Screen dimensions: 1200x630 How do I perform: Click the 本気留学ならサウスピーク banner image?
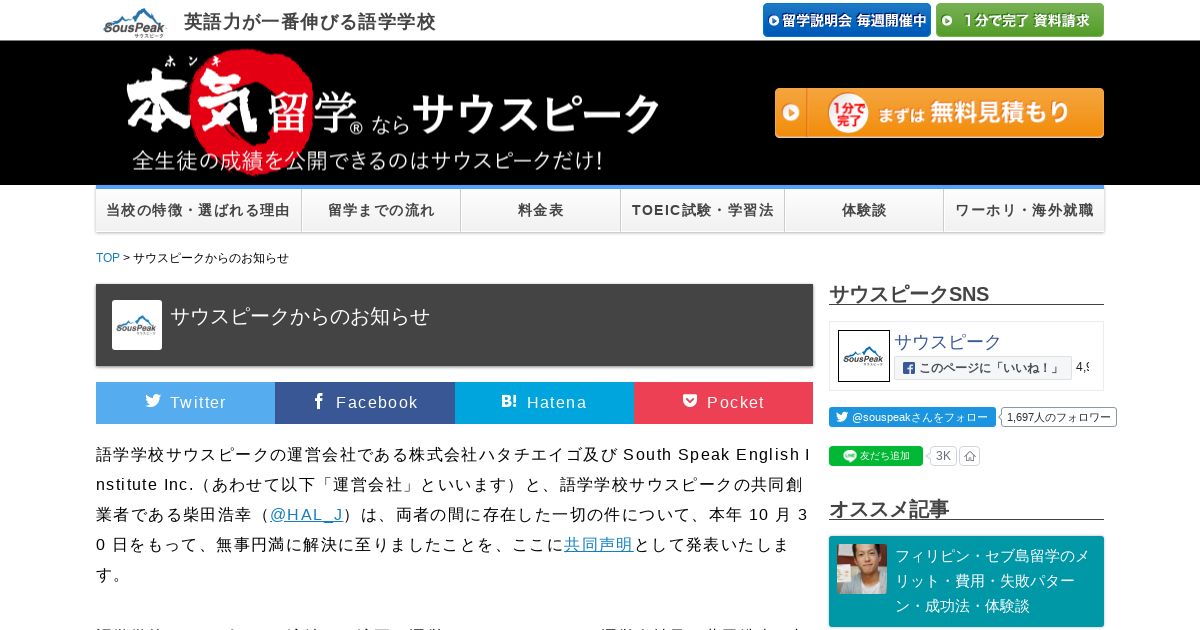point(393,113)
